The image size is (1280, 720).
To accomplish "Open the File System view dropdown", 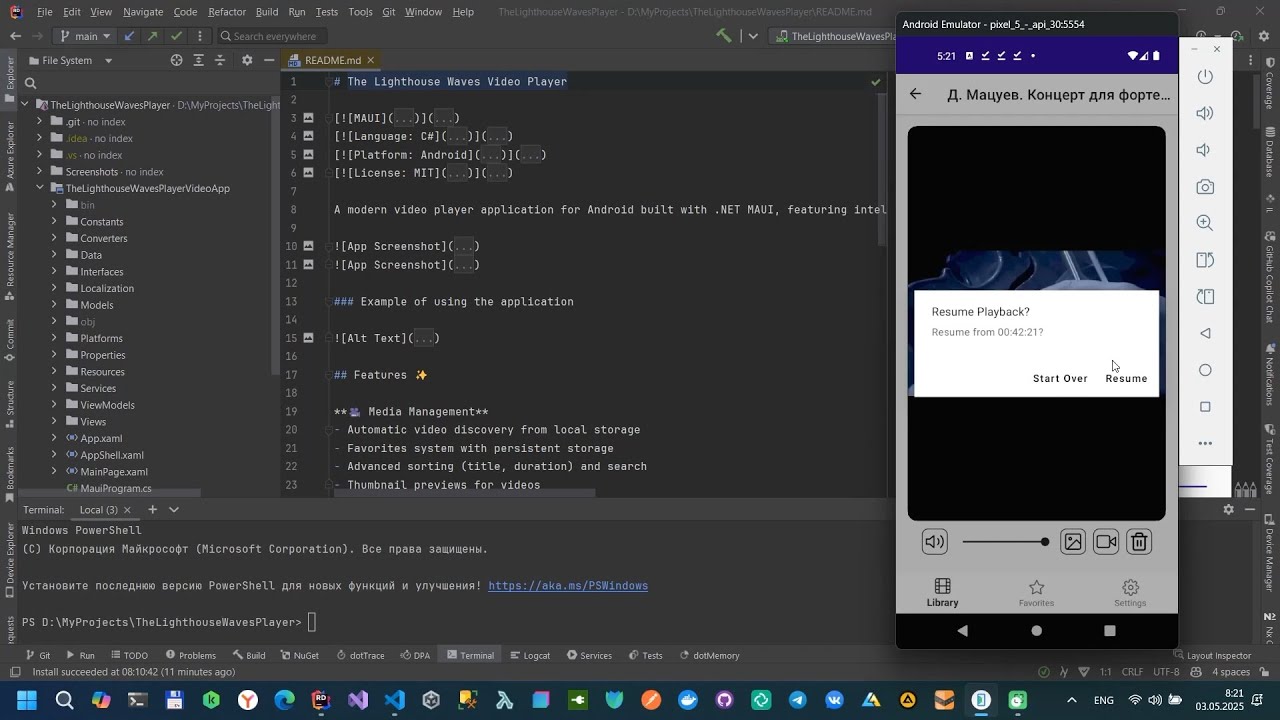I will 108,60.
